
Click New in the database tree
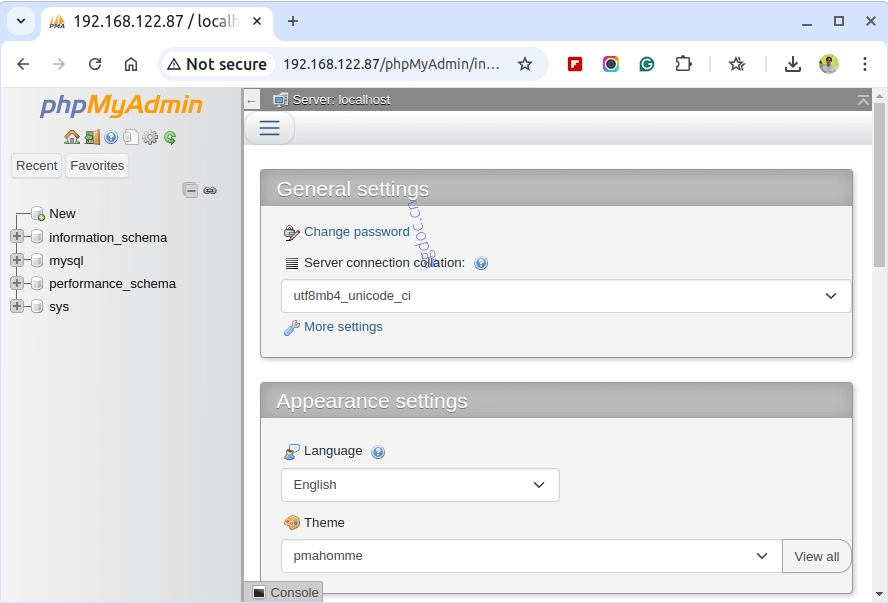point(62,213)
